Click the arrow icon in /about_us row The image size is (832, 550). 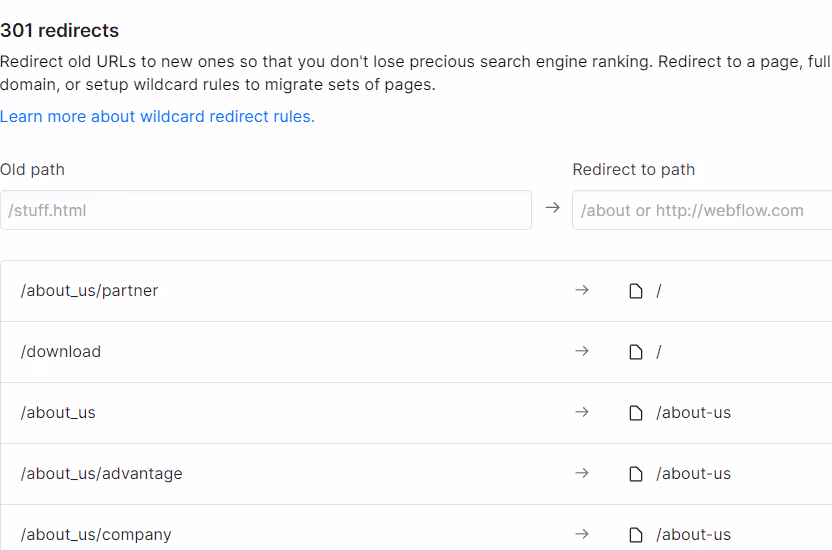pyautogui.click(x=582, y=412)
